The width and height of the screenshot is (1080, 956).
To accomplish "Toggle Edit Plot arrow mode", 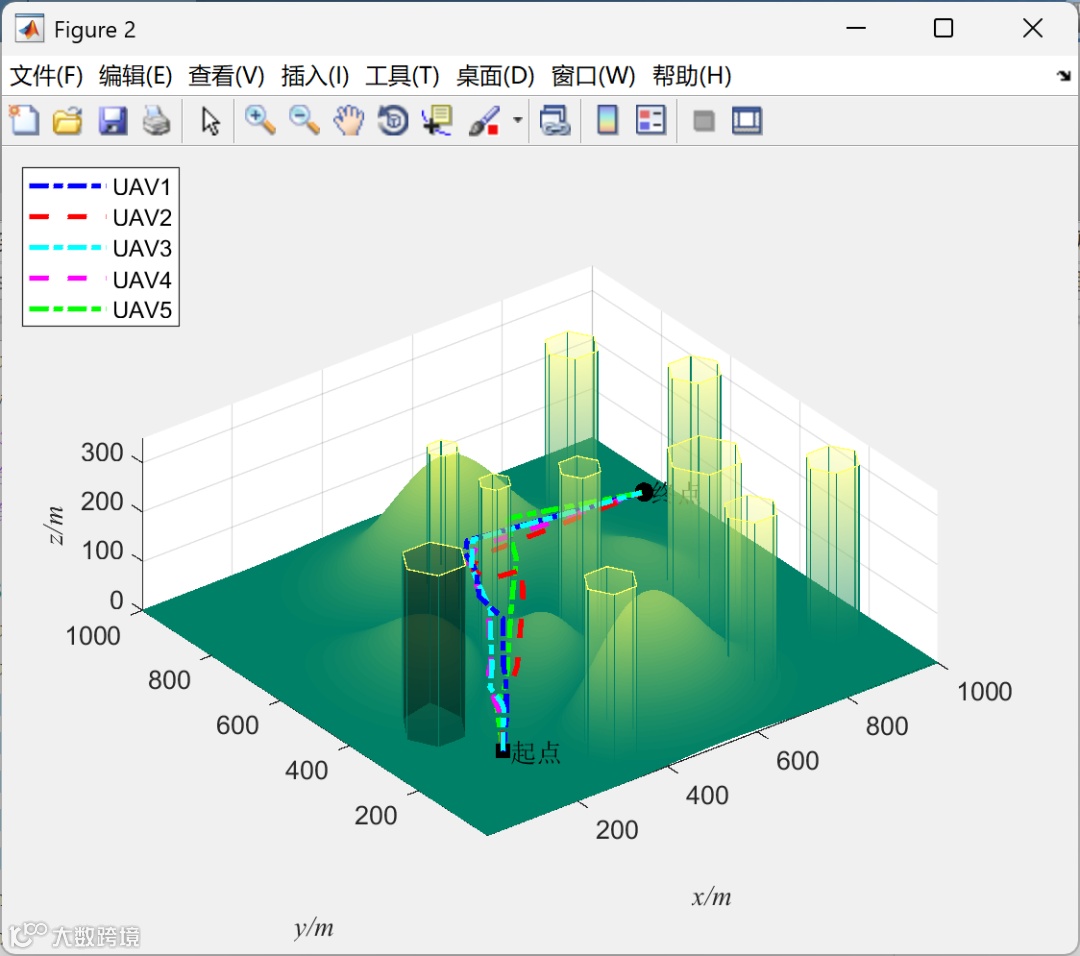I will click(210, 121).
